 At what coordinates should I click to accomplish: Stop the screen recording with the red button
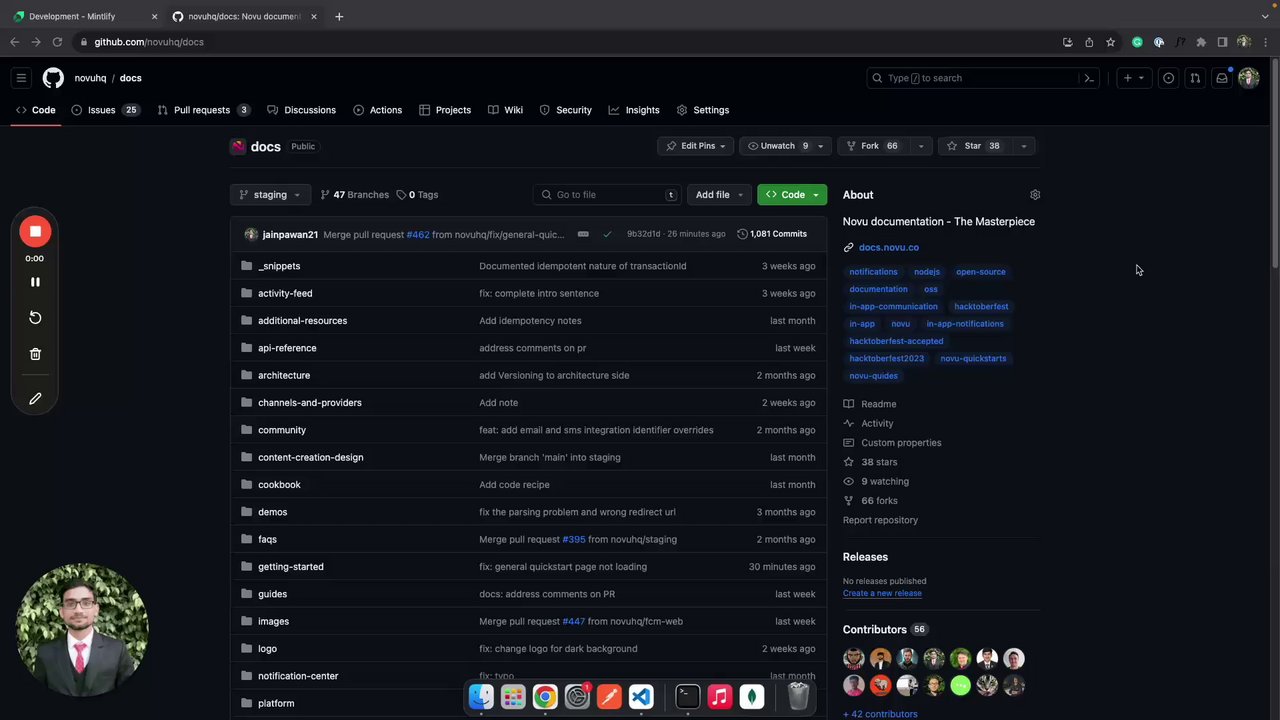pos(35,232)
